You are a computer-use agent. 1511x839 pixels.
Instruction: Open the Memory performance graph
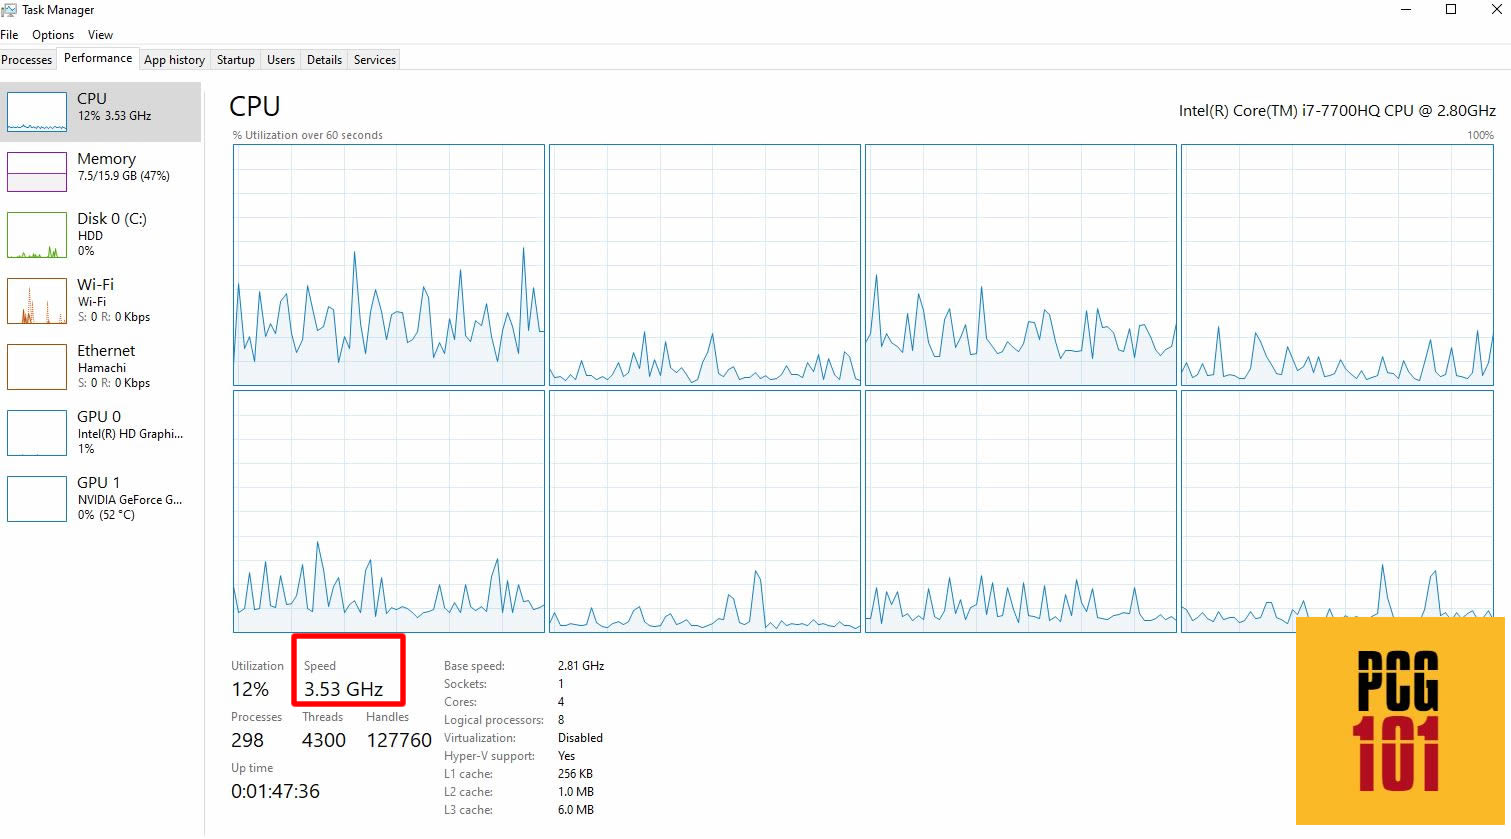coord(100,167)
